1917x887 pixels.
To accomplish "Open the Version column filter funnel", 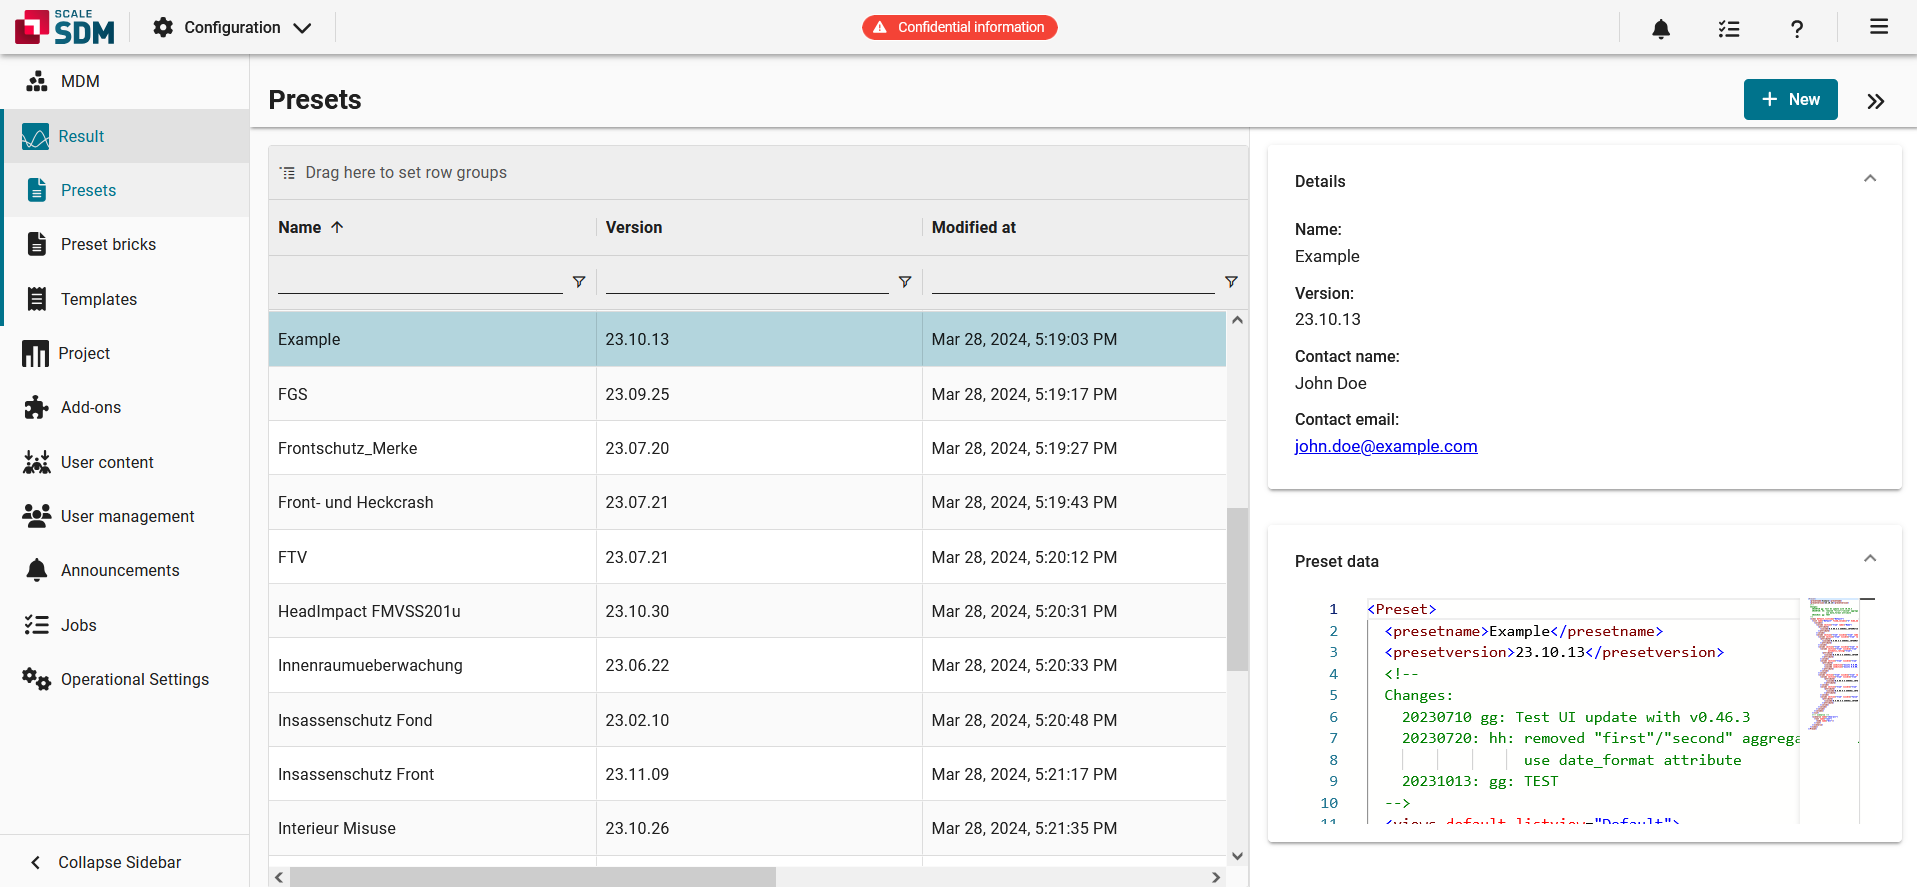I will coord(905,282).
